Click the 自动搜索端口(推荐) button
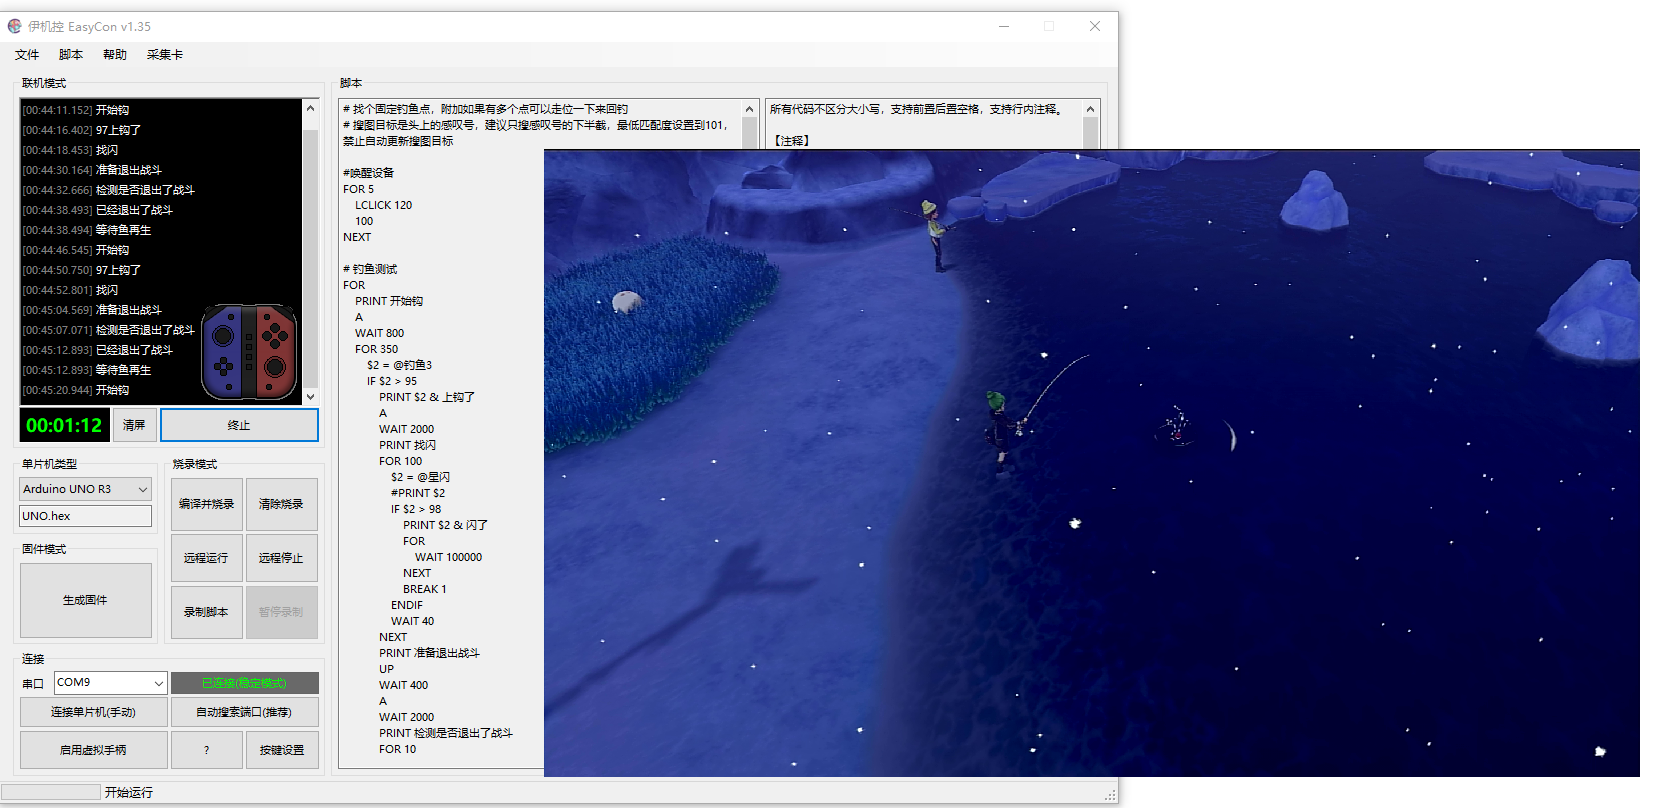This screenshot has width=1656, height=808. click(x=244, y=712)
